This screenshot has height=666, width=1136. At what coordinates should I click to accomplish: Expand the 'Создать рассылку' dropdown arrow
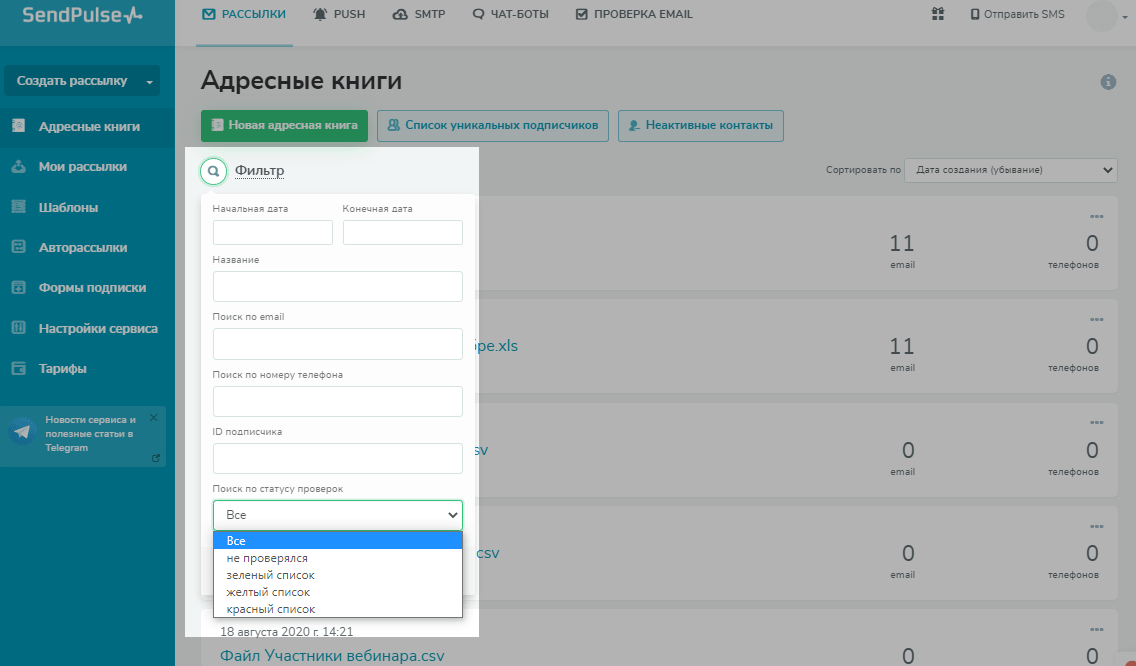click(x=149, y=82)
